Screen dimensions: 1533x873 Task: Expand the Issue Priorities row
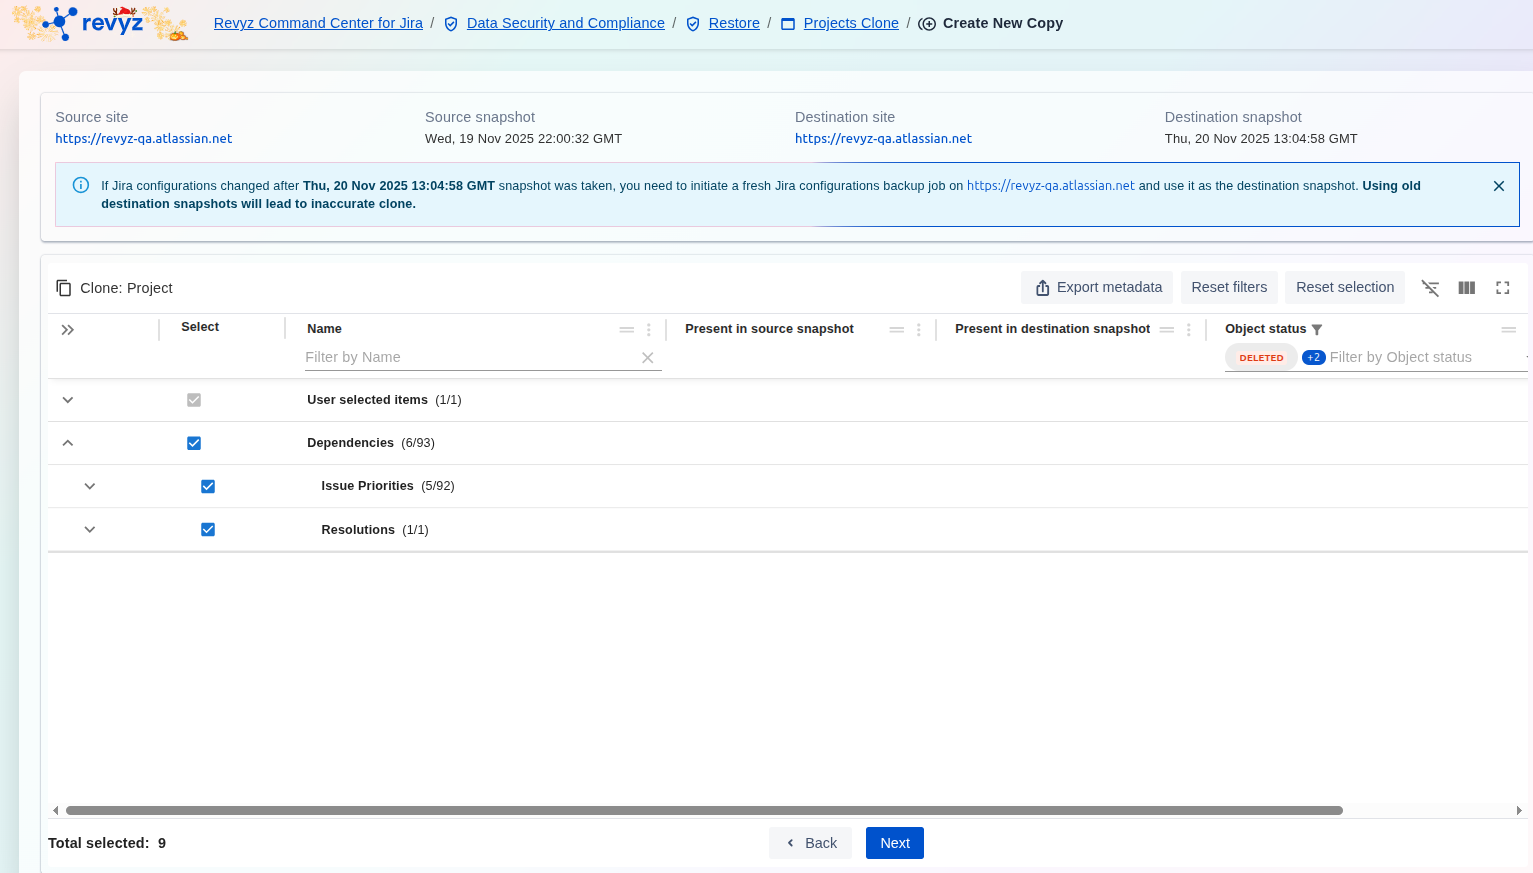(90, 486)
